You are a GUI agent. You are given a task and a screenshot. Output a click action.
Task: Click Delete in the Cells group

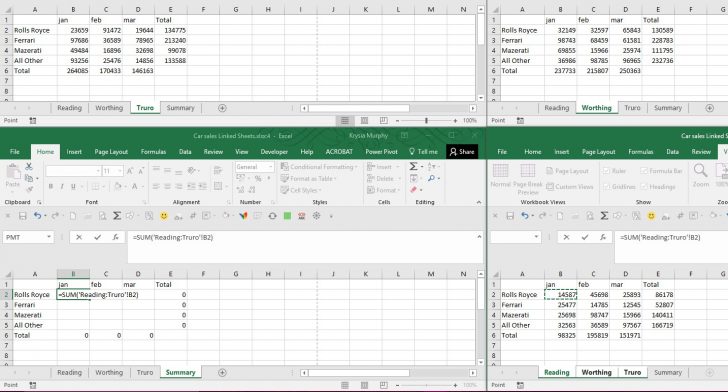pyautogui.click(x=384, y=178)
